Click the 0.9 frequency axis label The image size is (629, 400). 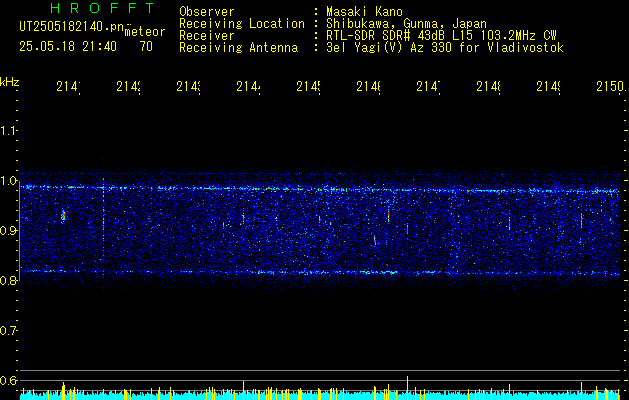(x=9, y=230)
